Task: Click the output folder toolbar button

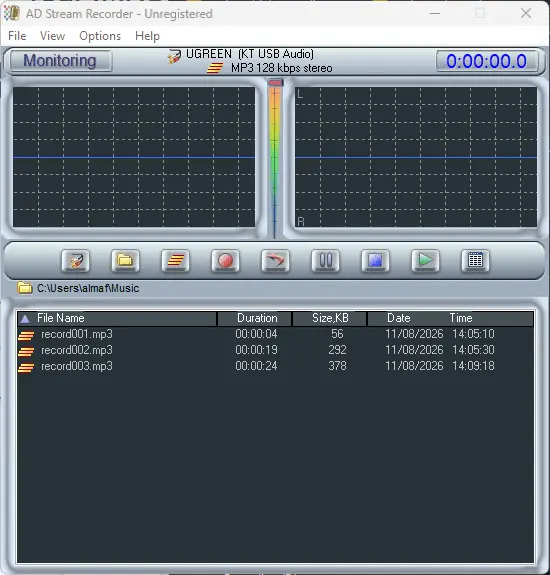Action: pyautogui.click(x=125, y=261)
